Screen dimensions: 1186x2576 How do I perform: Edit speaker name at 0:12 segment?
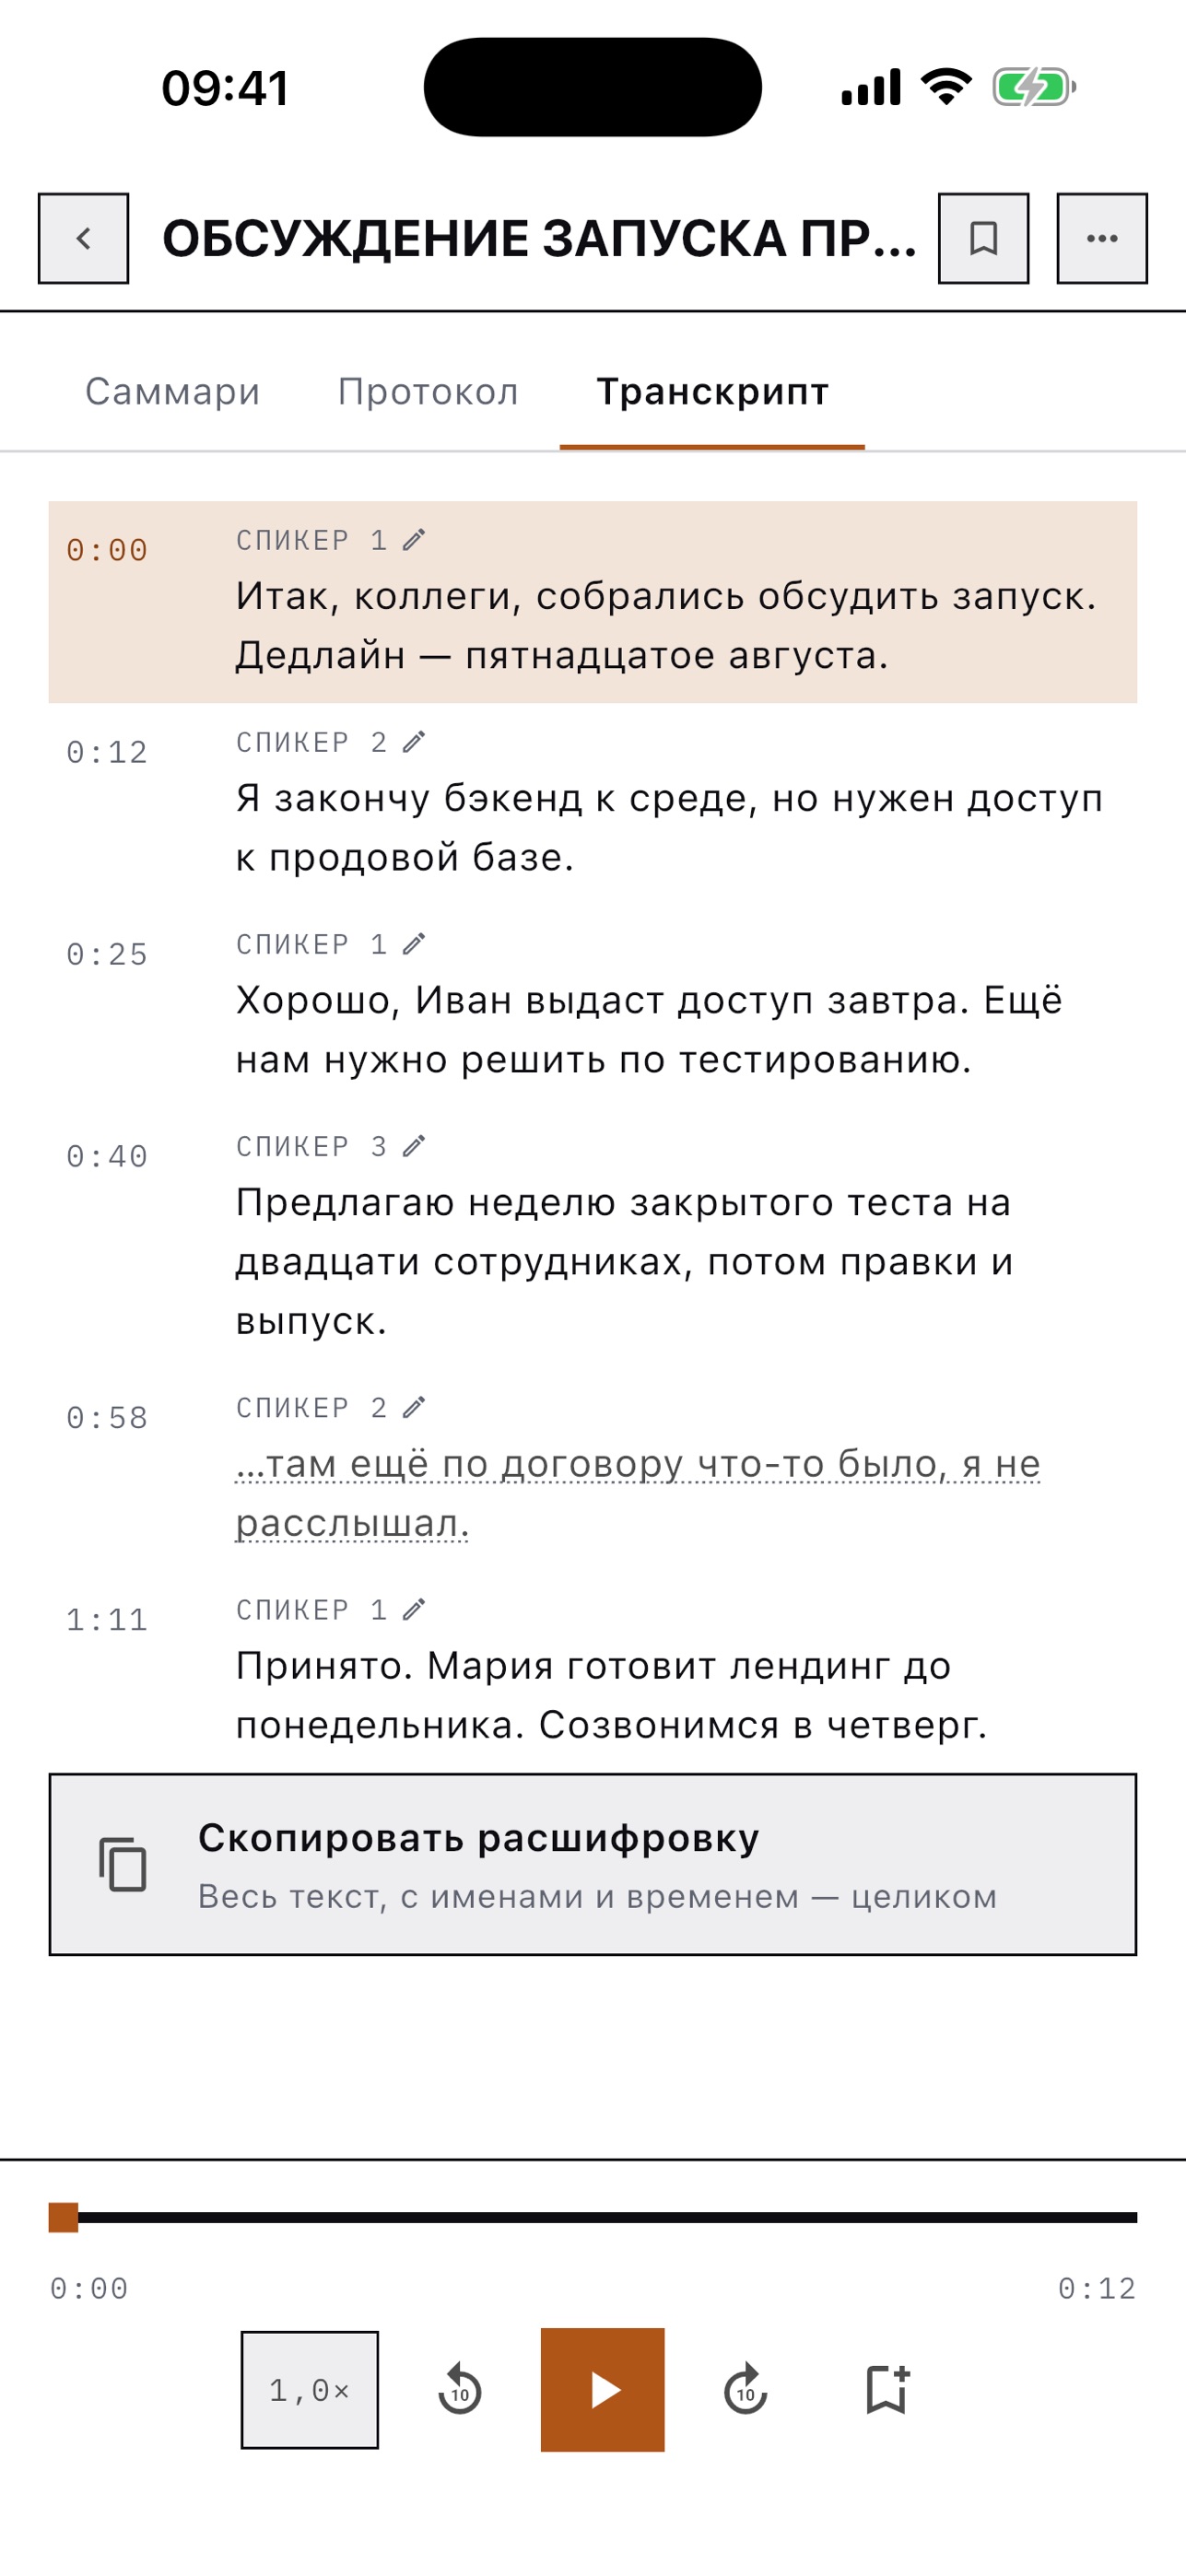(414, 742)
